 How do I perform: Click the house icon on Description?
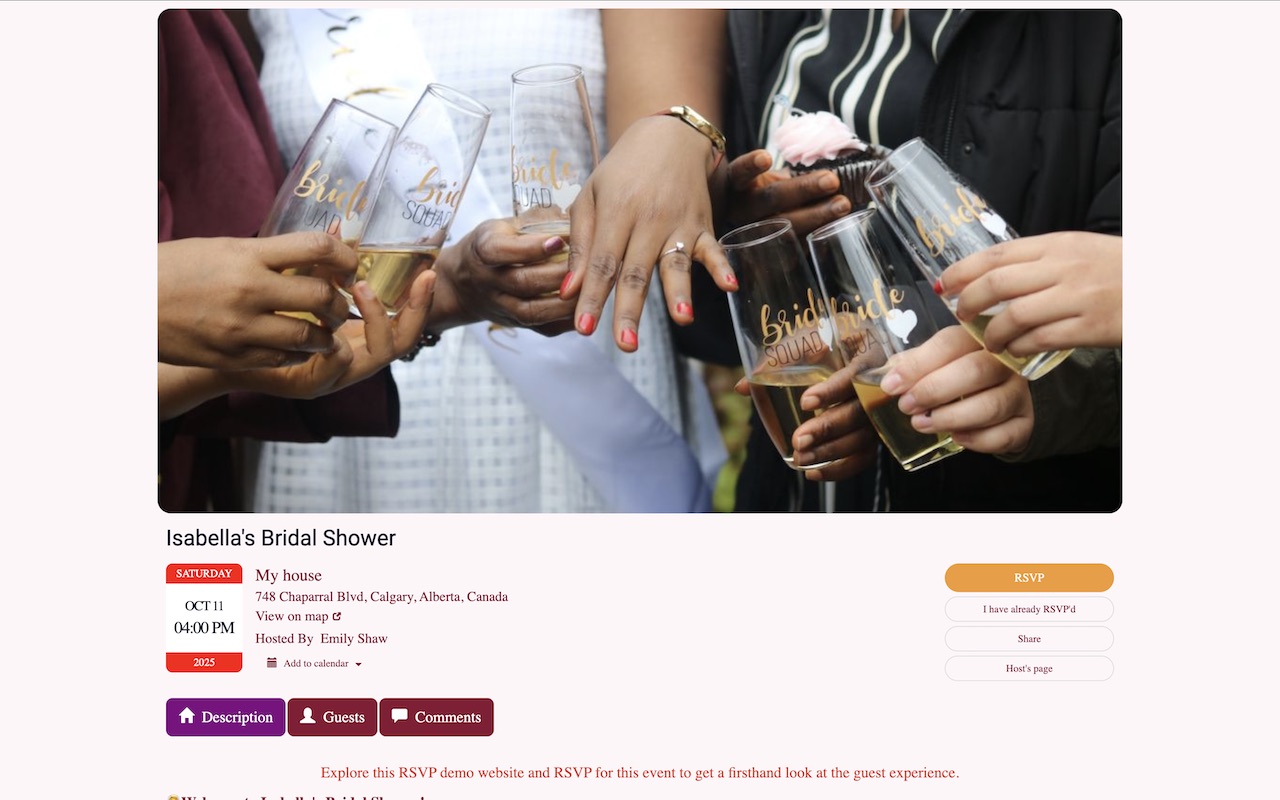[186, 716]
